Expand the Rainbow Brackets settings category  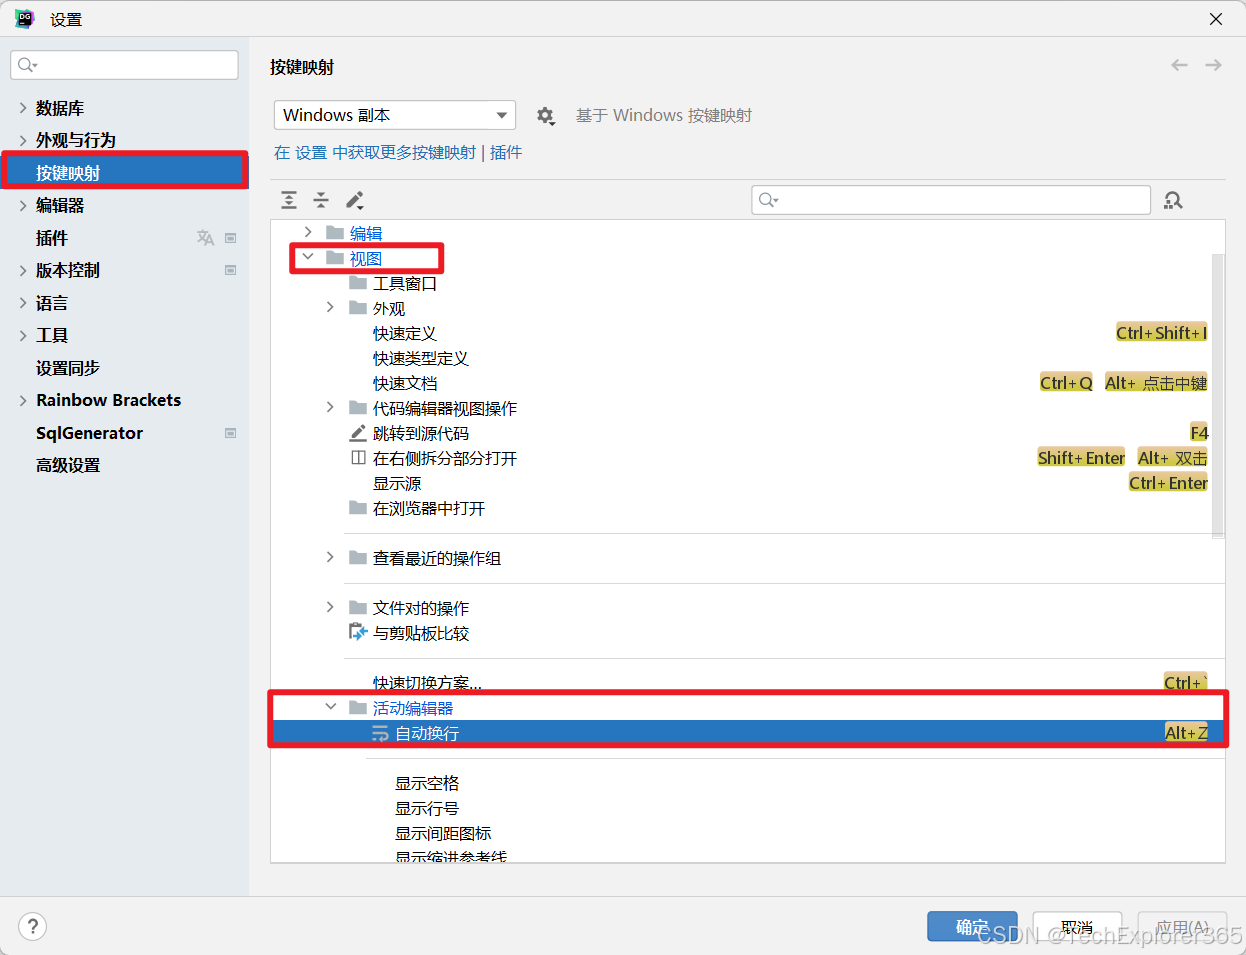point(23,400)
